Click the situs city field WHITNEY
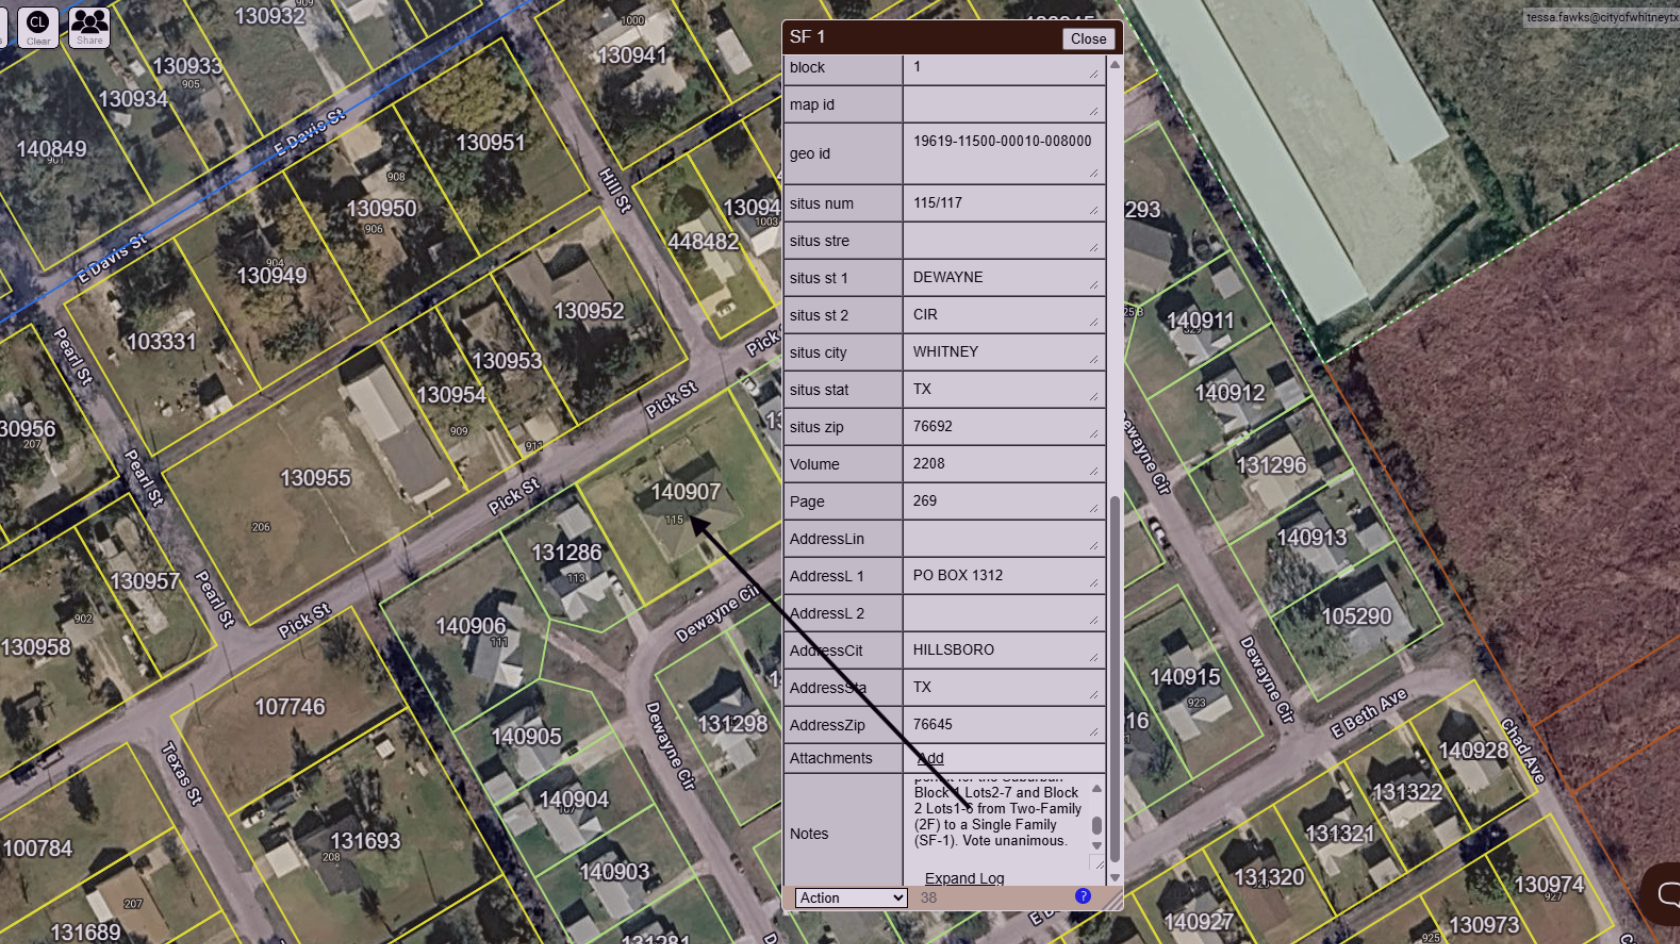This screenshot has height=944, width=1680. click(1004, 352)
